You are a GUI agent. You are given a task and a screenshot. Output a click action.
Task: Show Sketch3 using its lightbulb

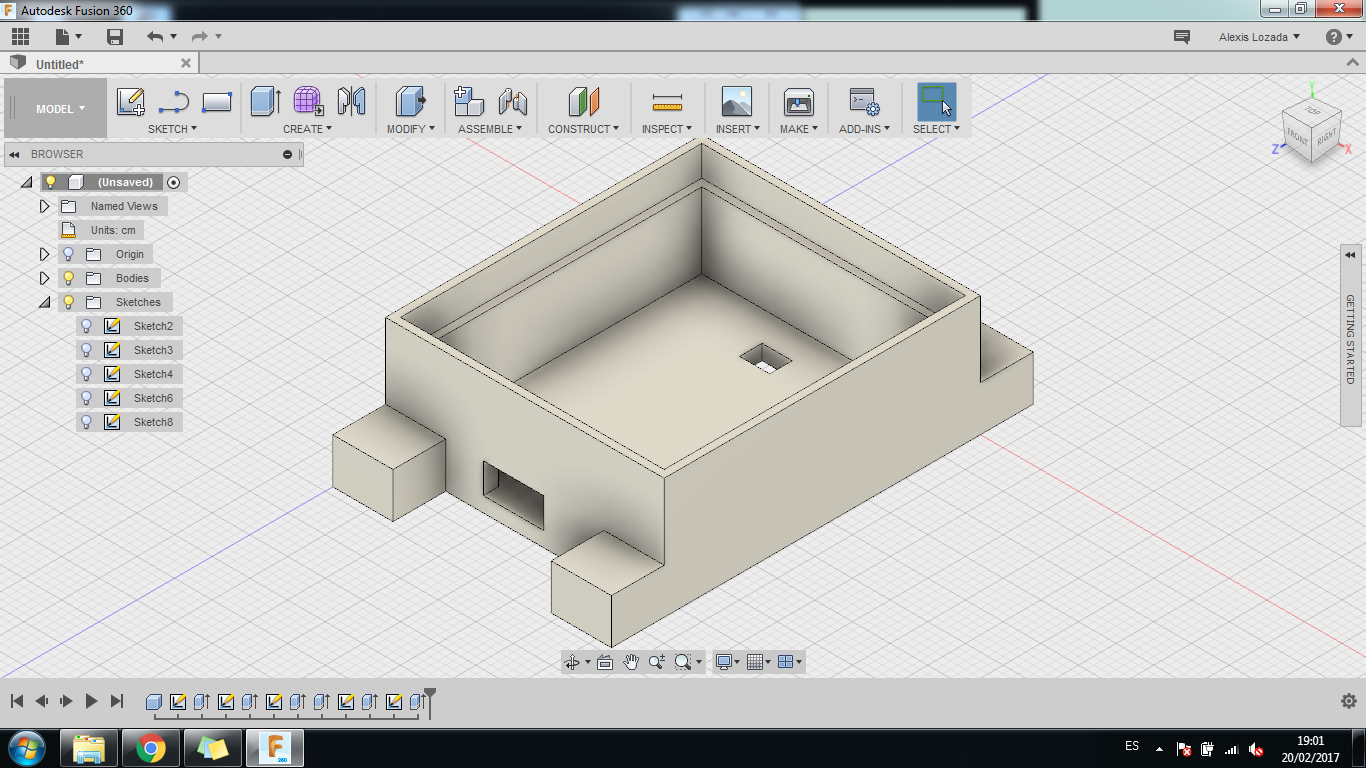(87, 350)
